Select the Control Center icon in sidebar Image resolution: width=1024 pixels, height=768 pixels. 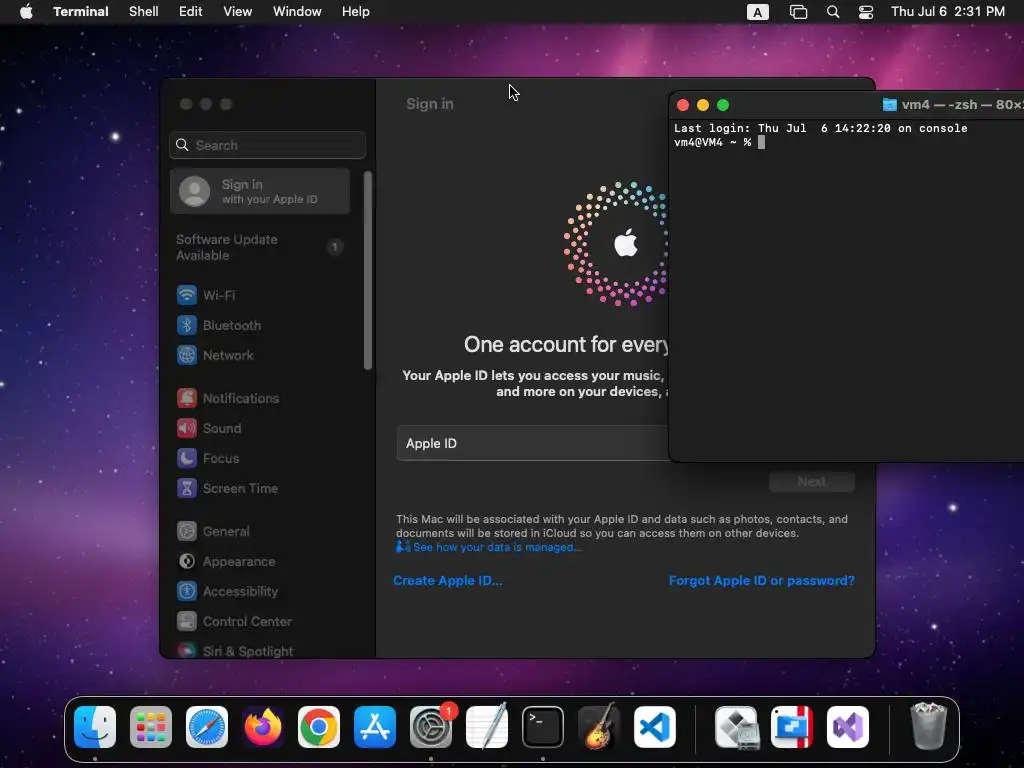point(187,622)
